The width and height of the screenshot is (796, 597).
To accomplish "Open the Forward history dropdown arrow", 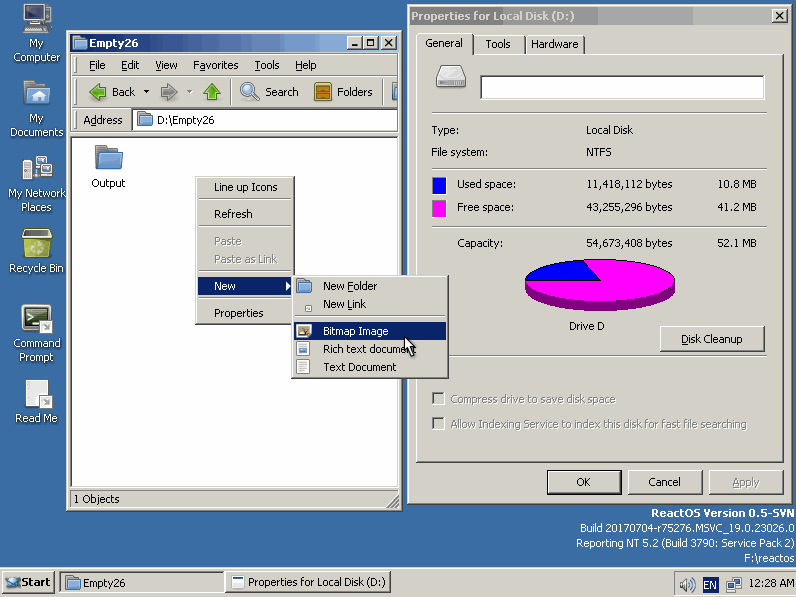I will pyautogui.click(x=189, y=92).
